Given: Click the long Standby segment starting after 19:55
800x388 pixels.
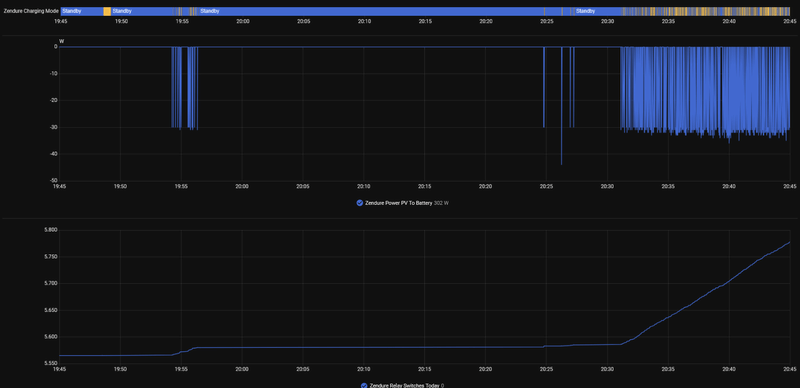Looking at the screenshot, I should [371, 11].
